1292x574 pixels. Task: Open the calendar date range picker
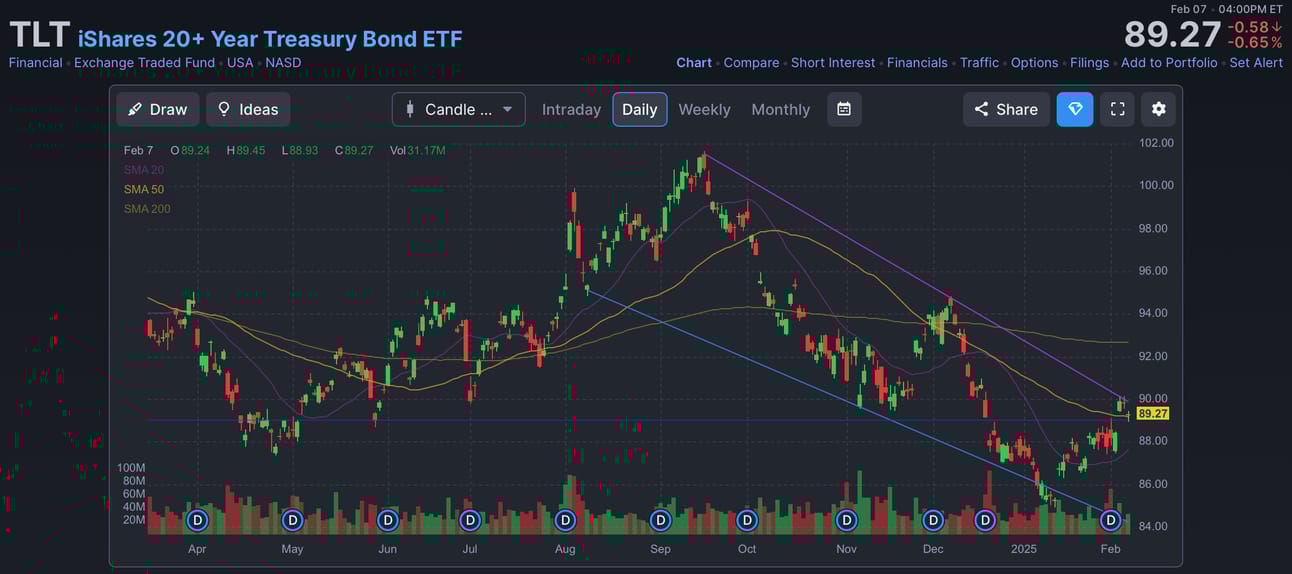coord(844,109)
